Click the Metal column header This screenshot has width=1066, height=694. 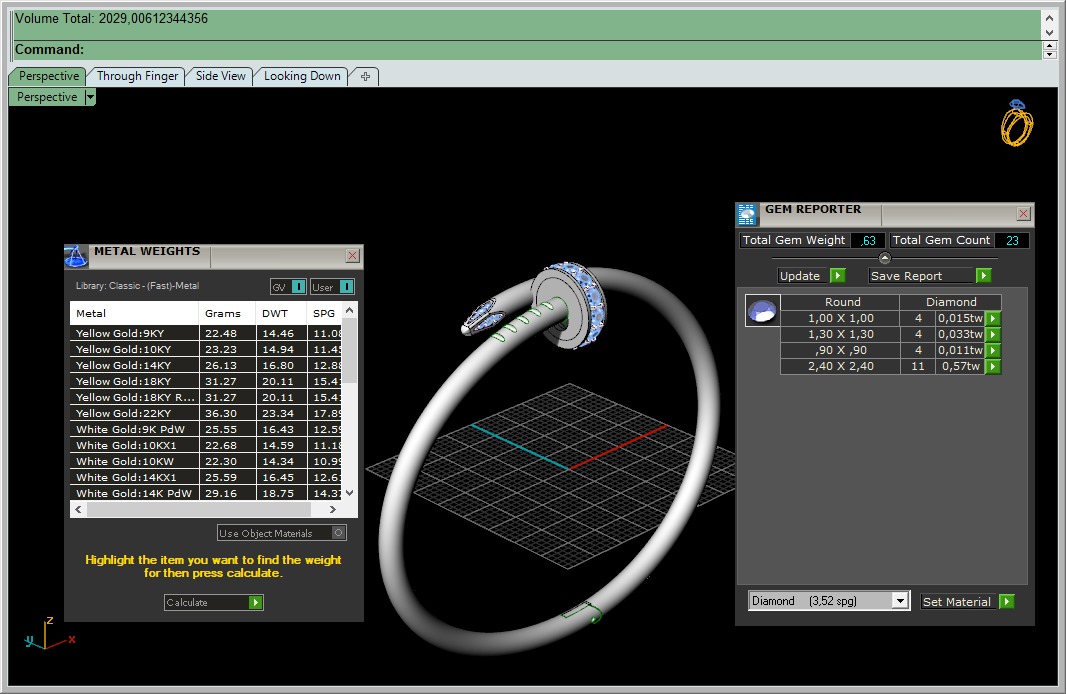(134, 313)
